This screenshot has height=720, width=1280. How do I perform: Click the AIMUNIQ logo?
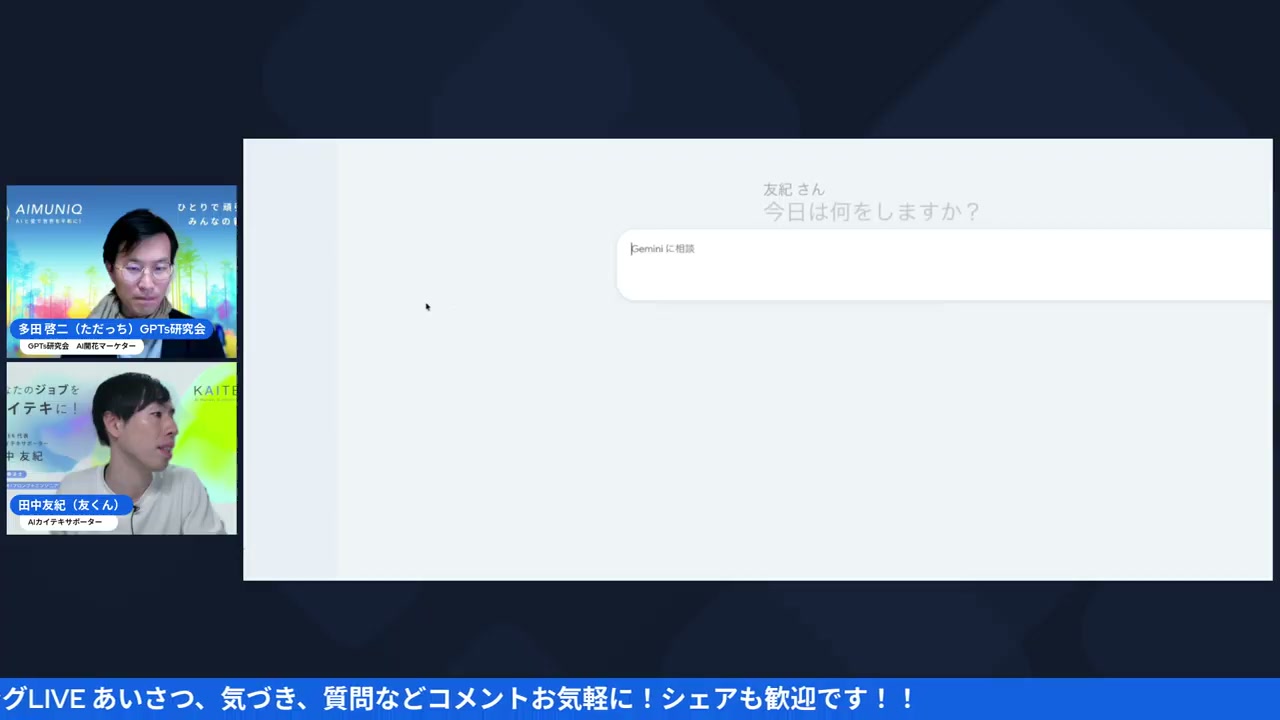pos(48,208)
